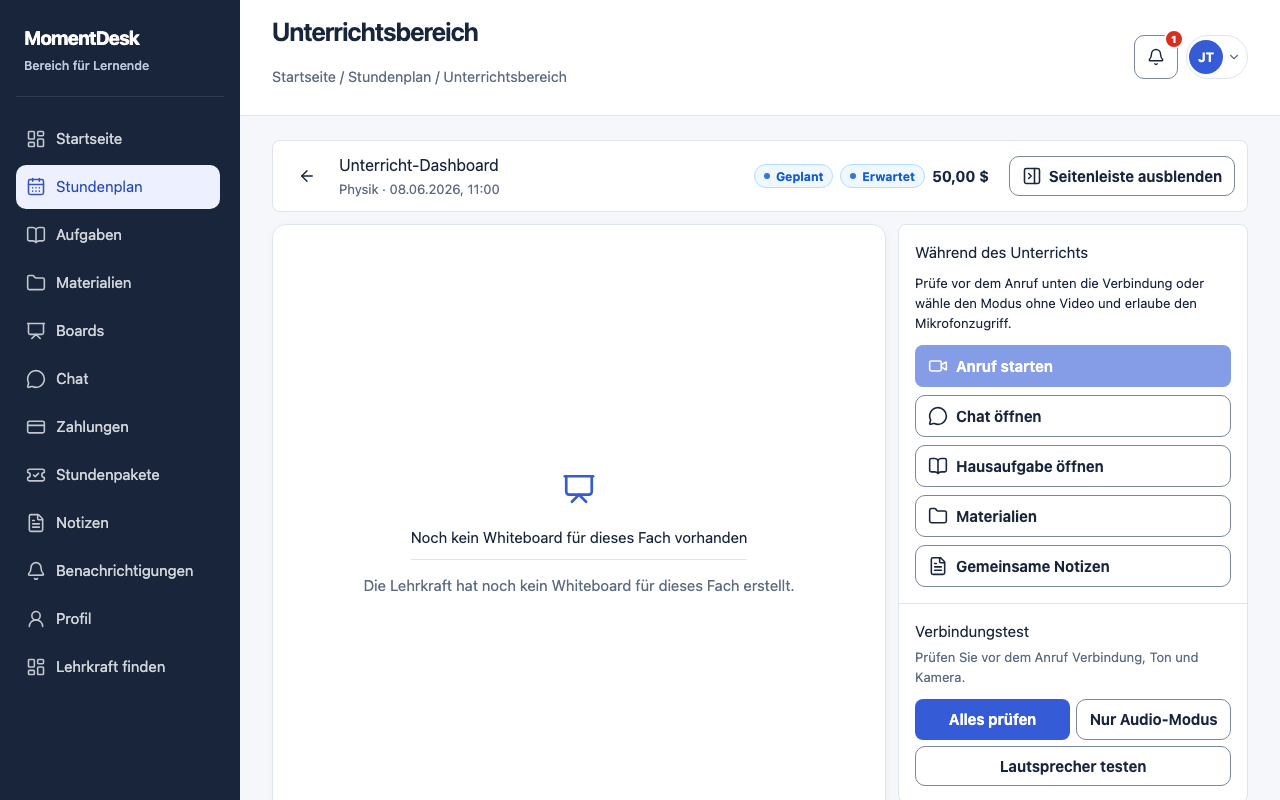Click the Zahlungen credit card icon
1280x800 pixels.
point(36,427)
